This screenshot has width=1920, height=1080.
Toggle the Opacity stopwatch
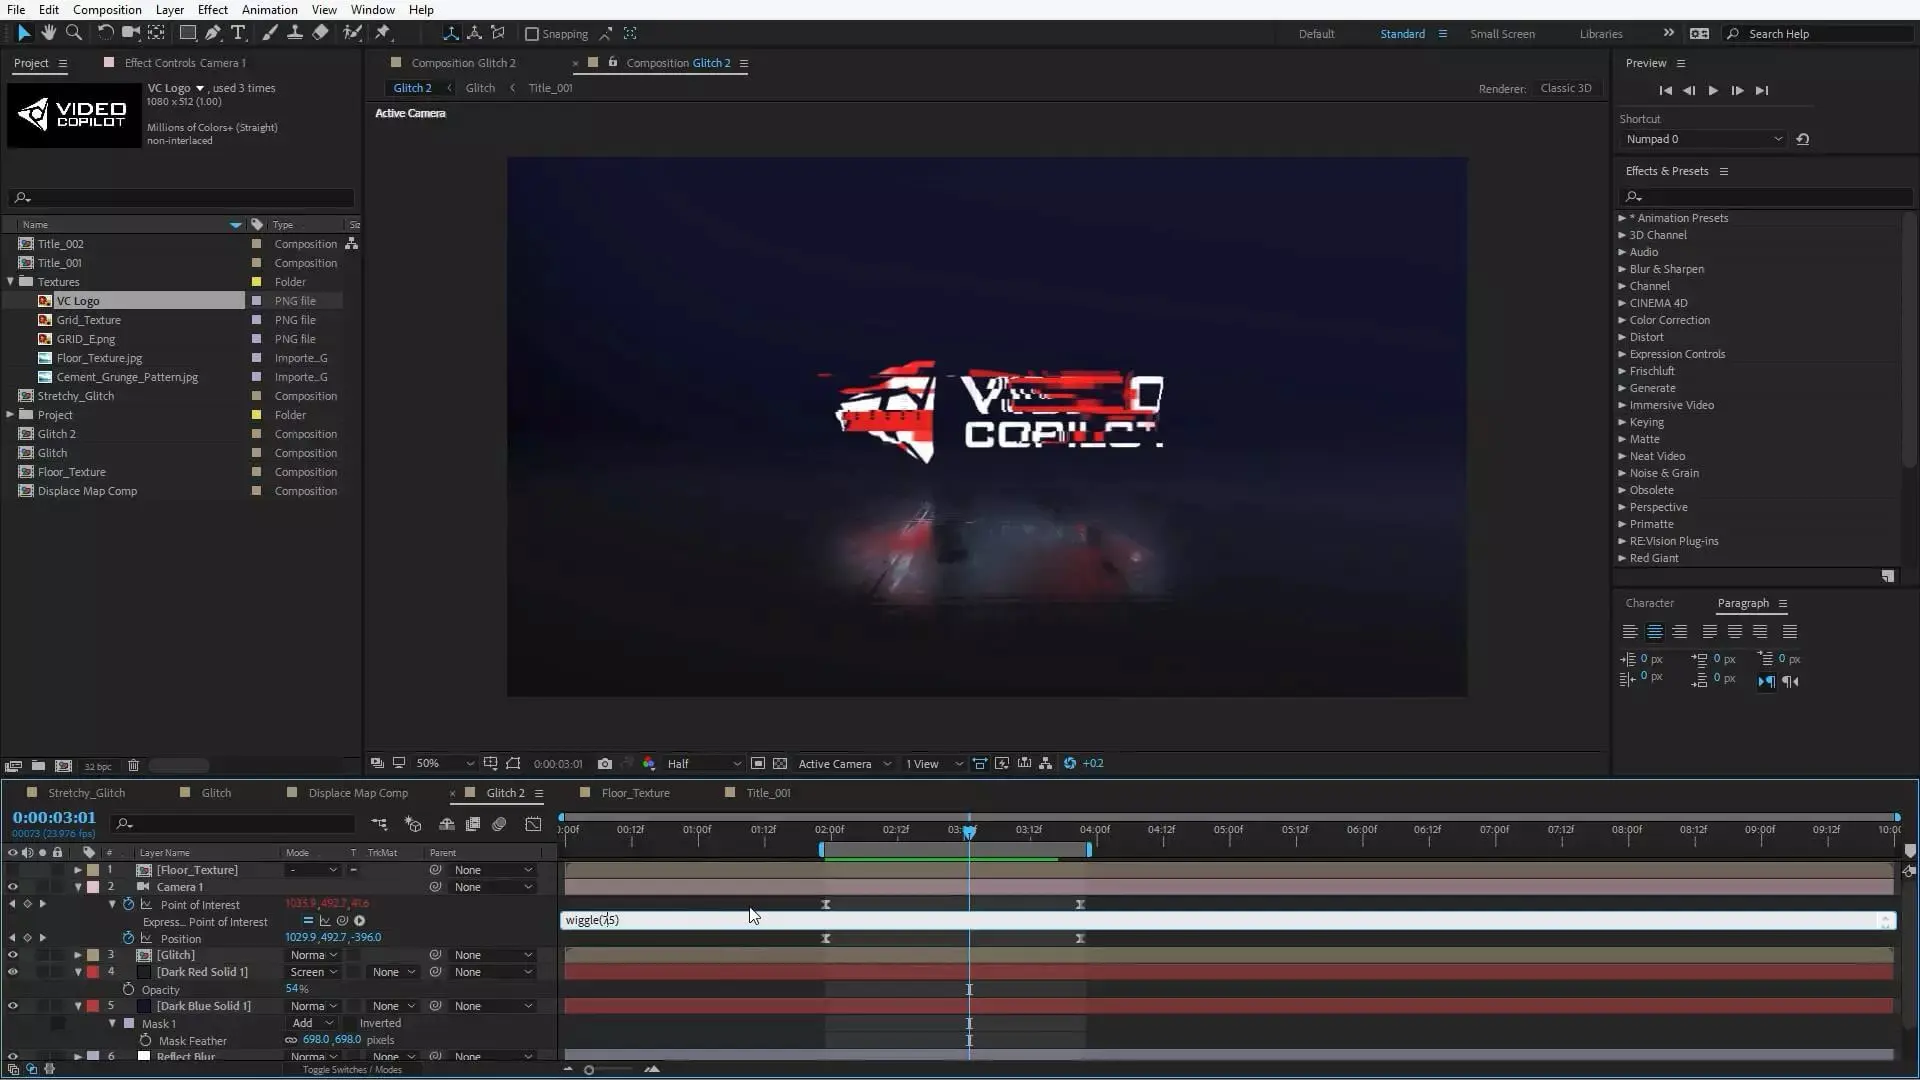click(x=128, y=990)
